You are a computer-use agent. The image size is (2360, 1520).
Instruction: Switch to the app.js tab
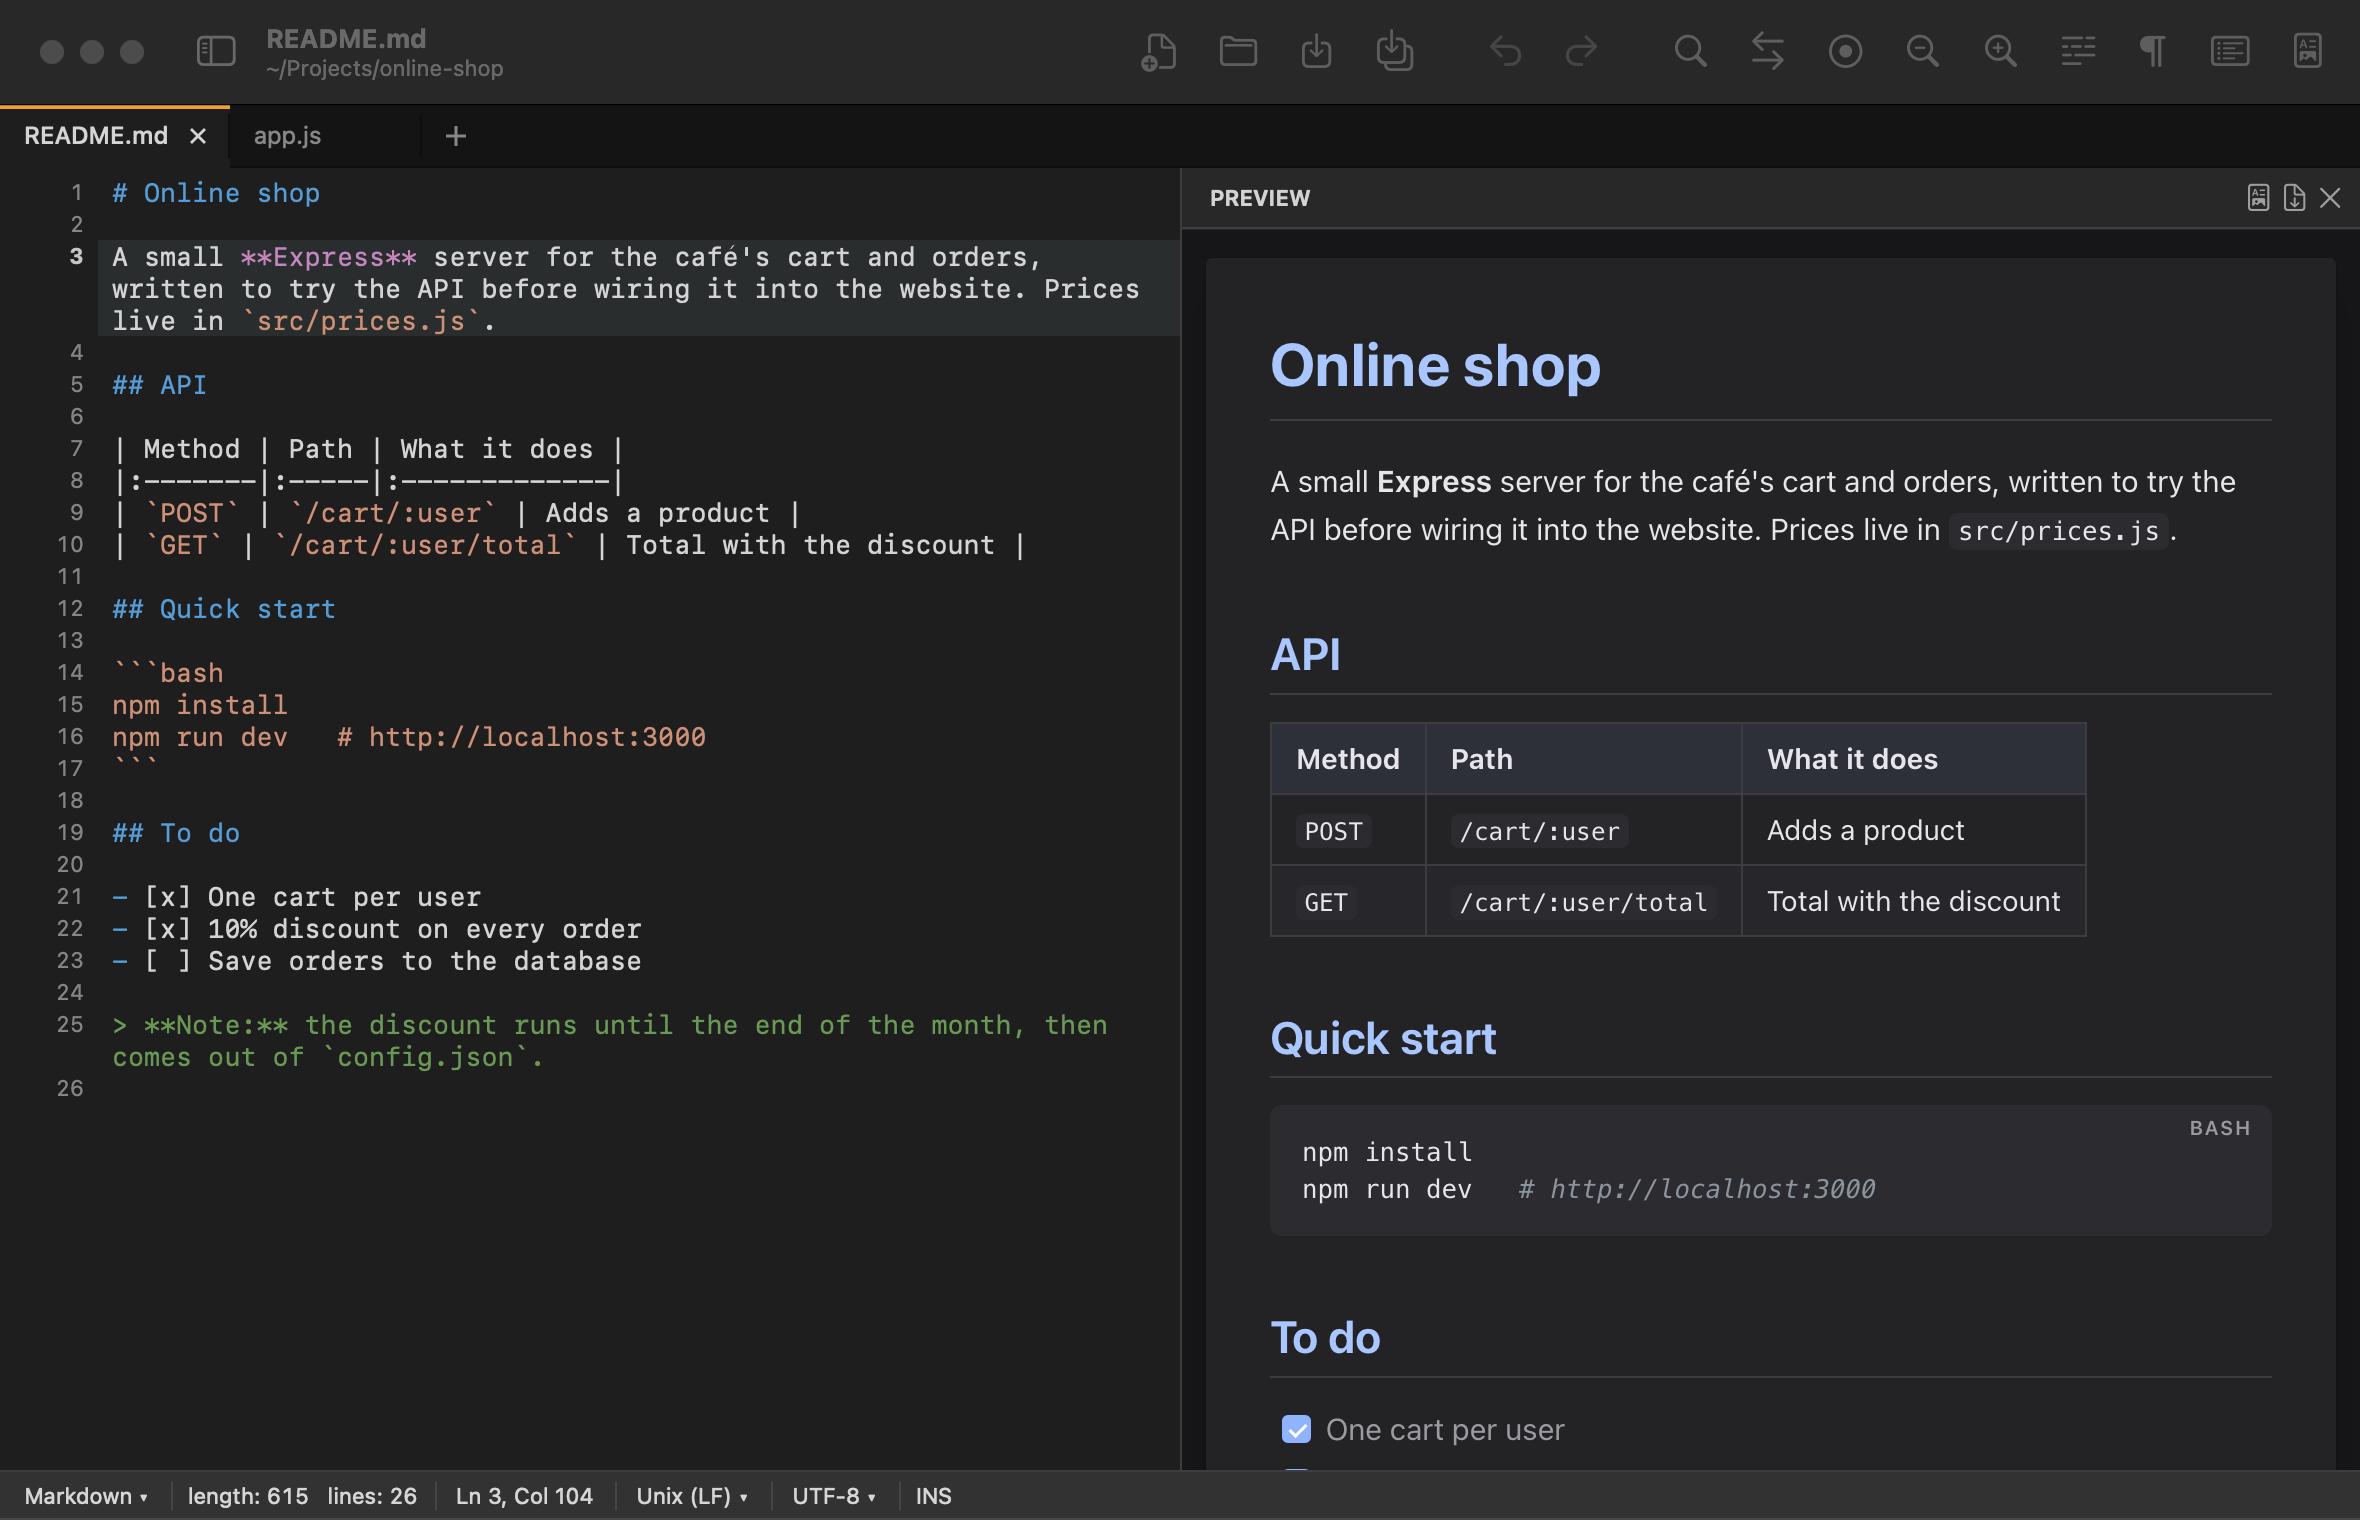288,136
